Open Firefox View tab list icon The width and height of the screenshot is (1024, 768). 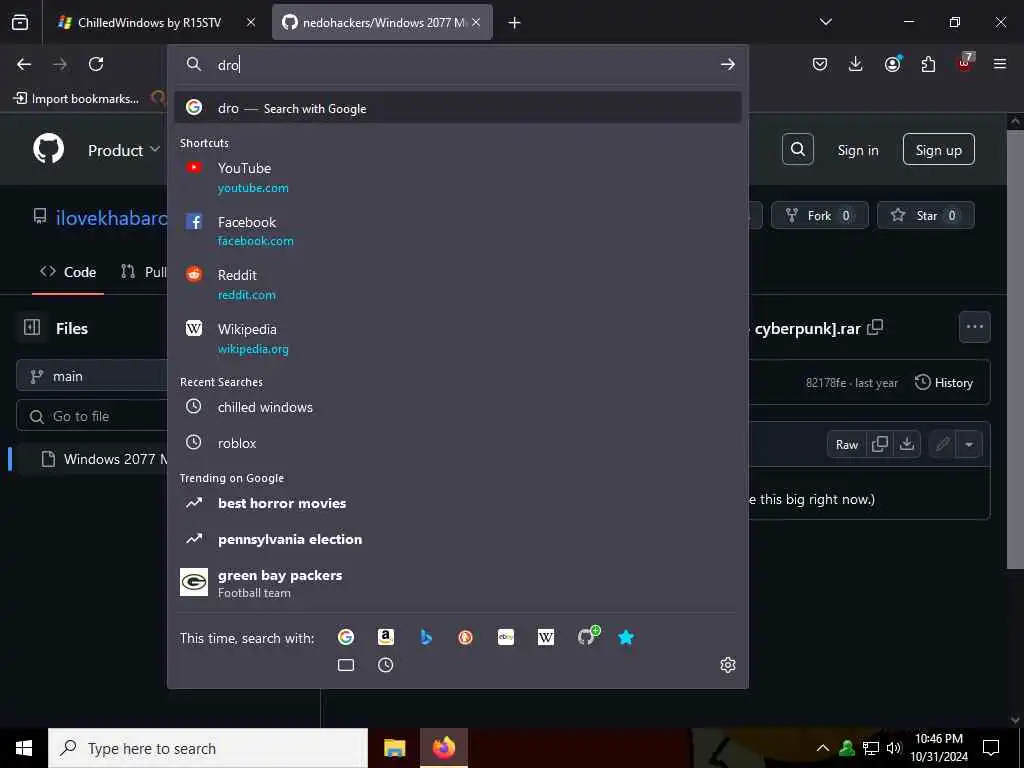click(x=20, y=22)
